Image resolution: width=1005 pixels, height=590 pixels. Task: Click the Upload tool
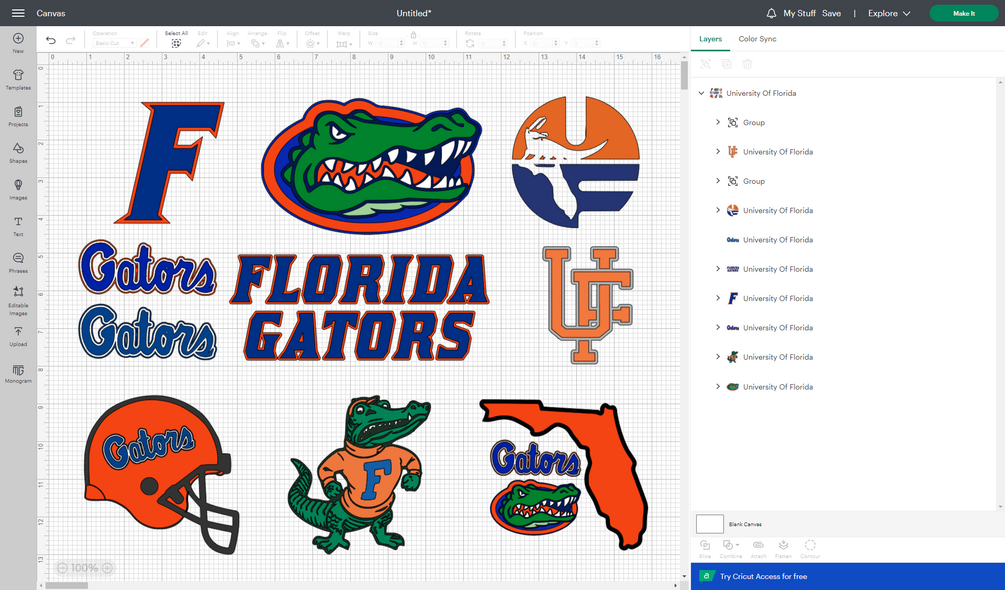pyautogui.click(x=18, y=336)
